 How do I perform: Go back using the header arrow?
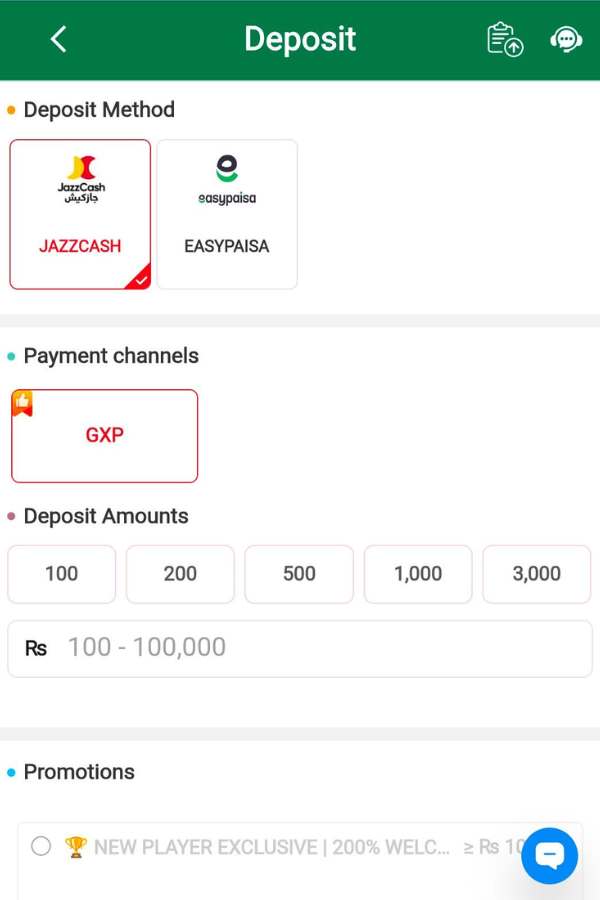click(x=59, y=39)
